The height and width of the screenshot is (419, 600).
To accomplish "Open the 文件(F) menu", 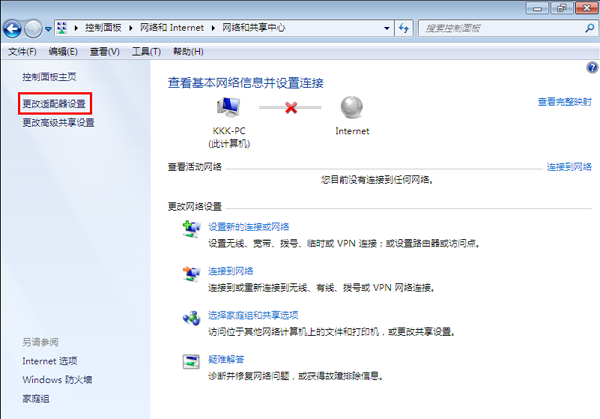I will tap(22, 51).
